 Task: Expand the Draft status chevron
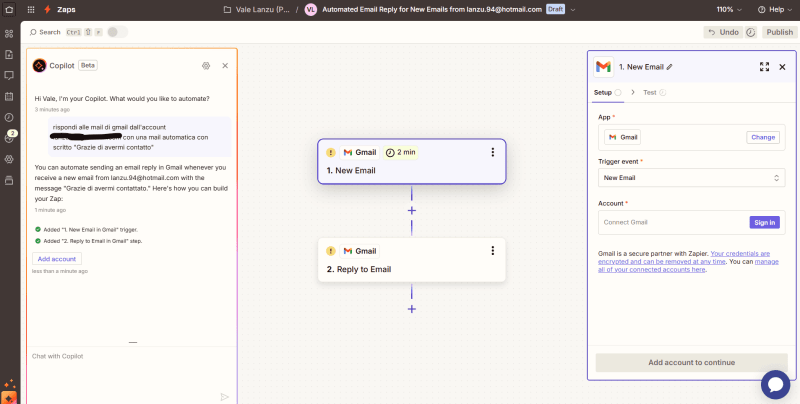[x=572, y=9]
